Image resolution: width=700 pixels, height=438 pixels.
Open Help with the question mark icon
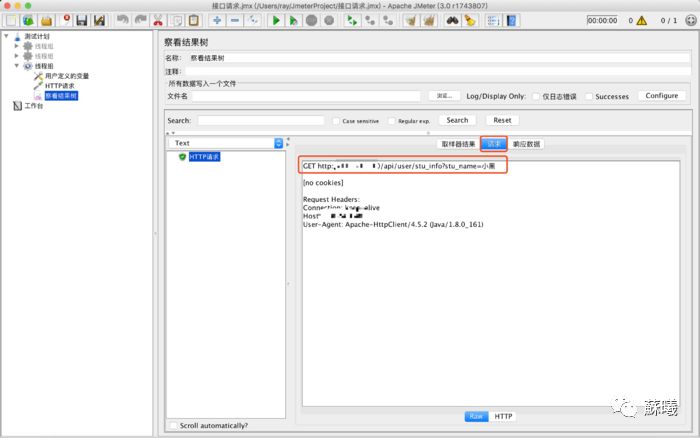pyautogui.click(x=511, y=21)
